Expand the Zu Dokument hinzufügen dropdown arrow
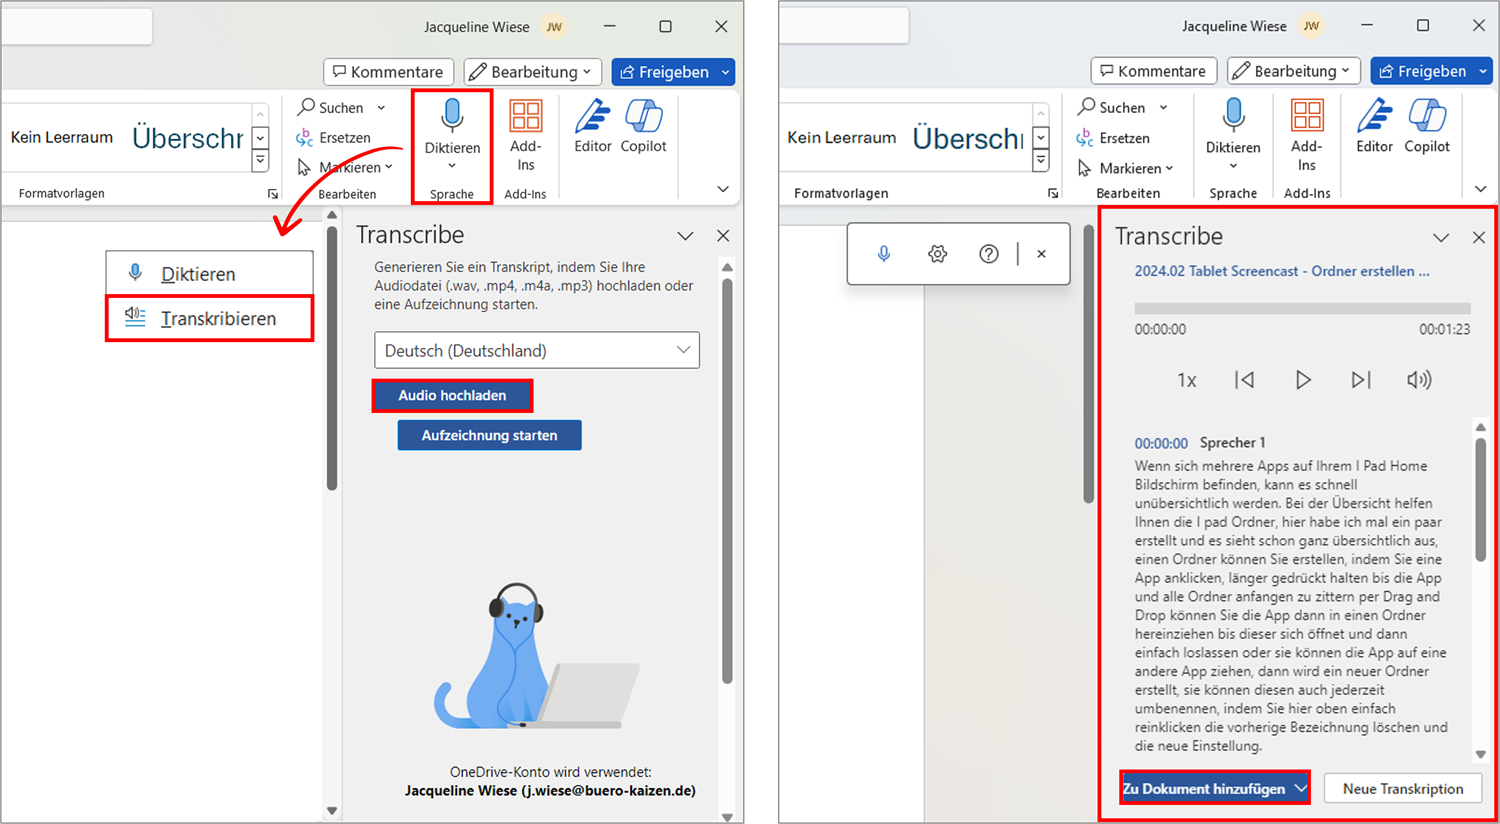The image size is (1500, 824). (1300, 789)
